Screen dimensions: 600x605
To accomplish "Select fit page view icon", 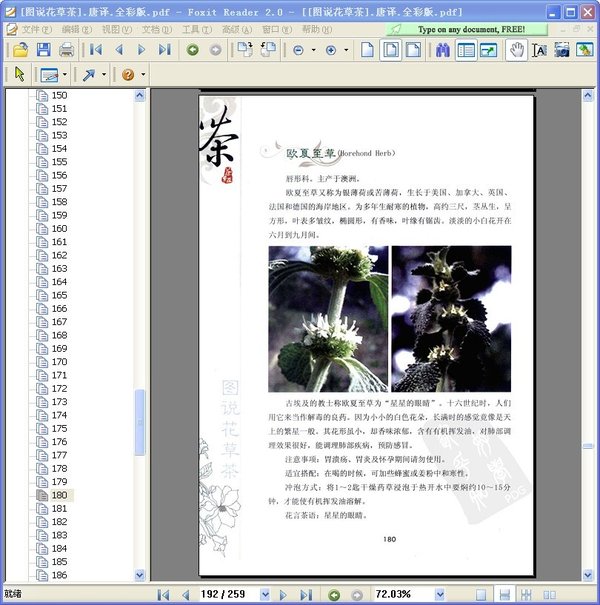I will click(390, 50).
